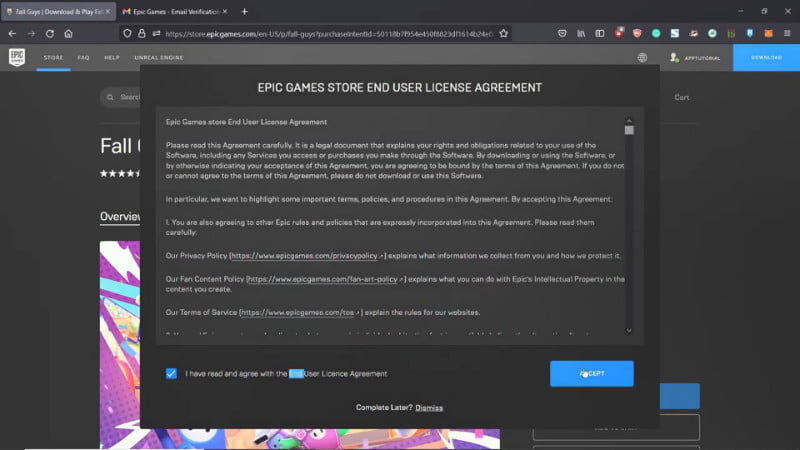Go to the browser home page
This screenshot has width=800, height=450.
click(x=68, y=34)
